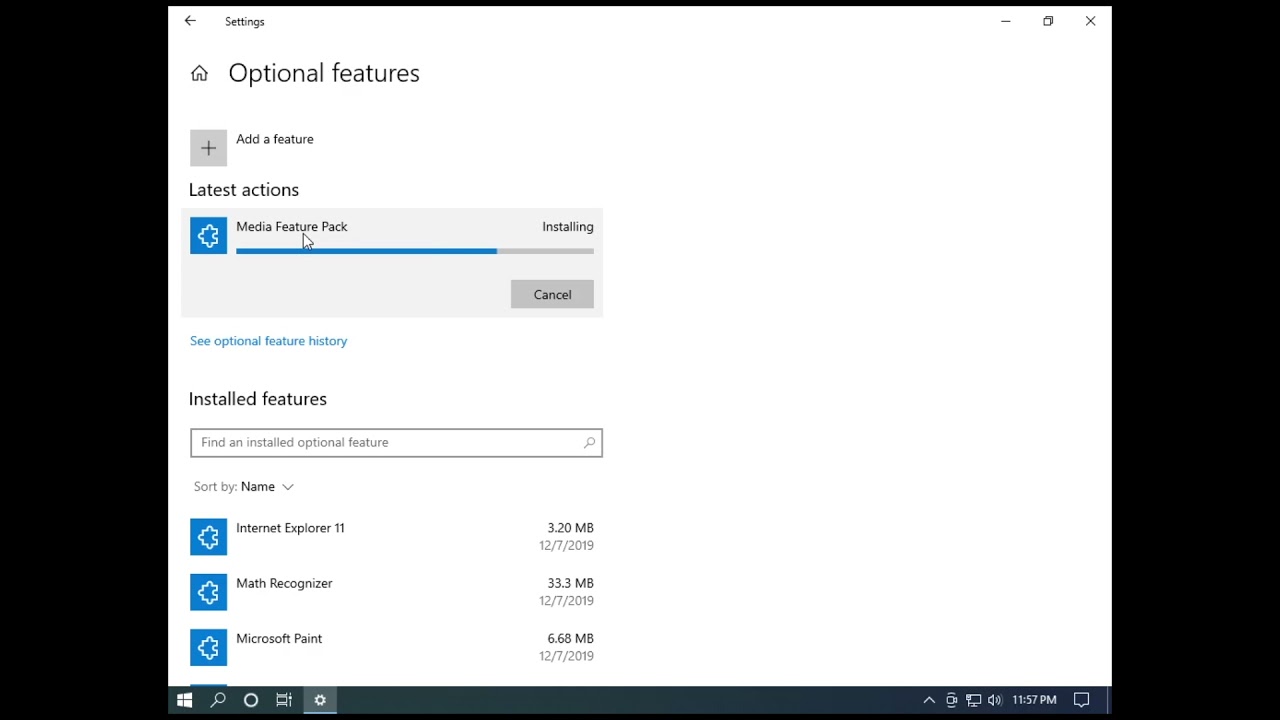
Task: Click the Media Feature Pack name
Action: (292, 227)
